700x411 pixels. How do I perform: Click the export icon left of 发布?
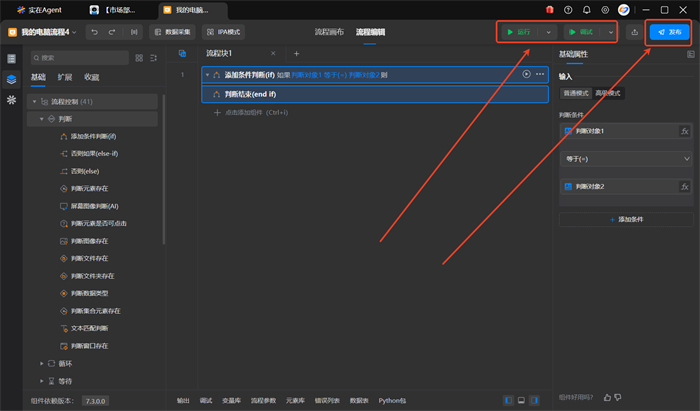[634, 32]
